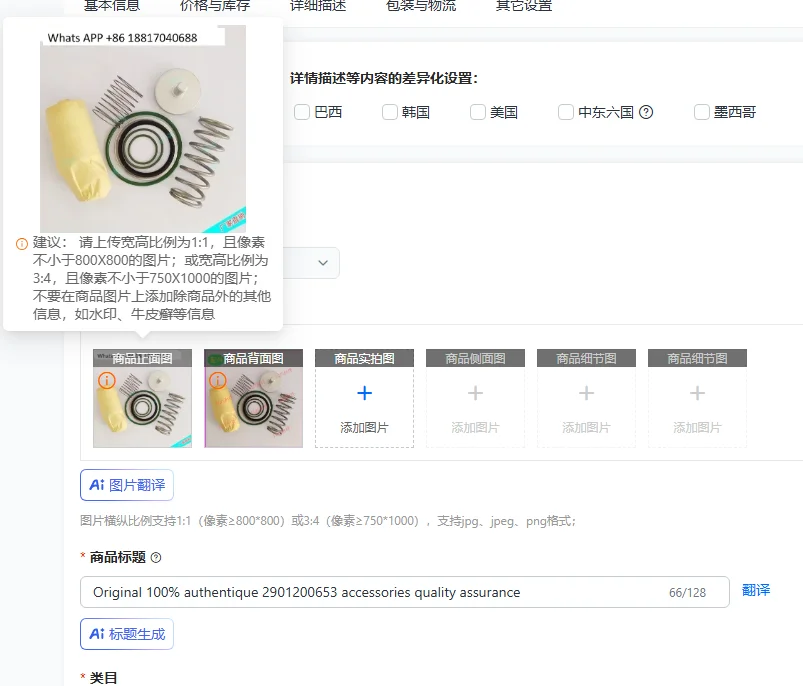This screenshot has width=803, height=686.
Task: Click the AI 图片翻译 button
Action: point(127,485)
